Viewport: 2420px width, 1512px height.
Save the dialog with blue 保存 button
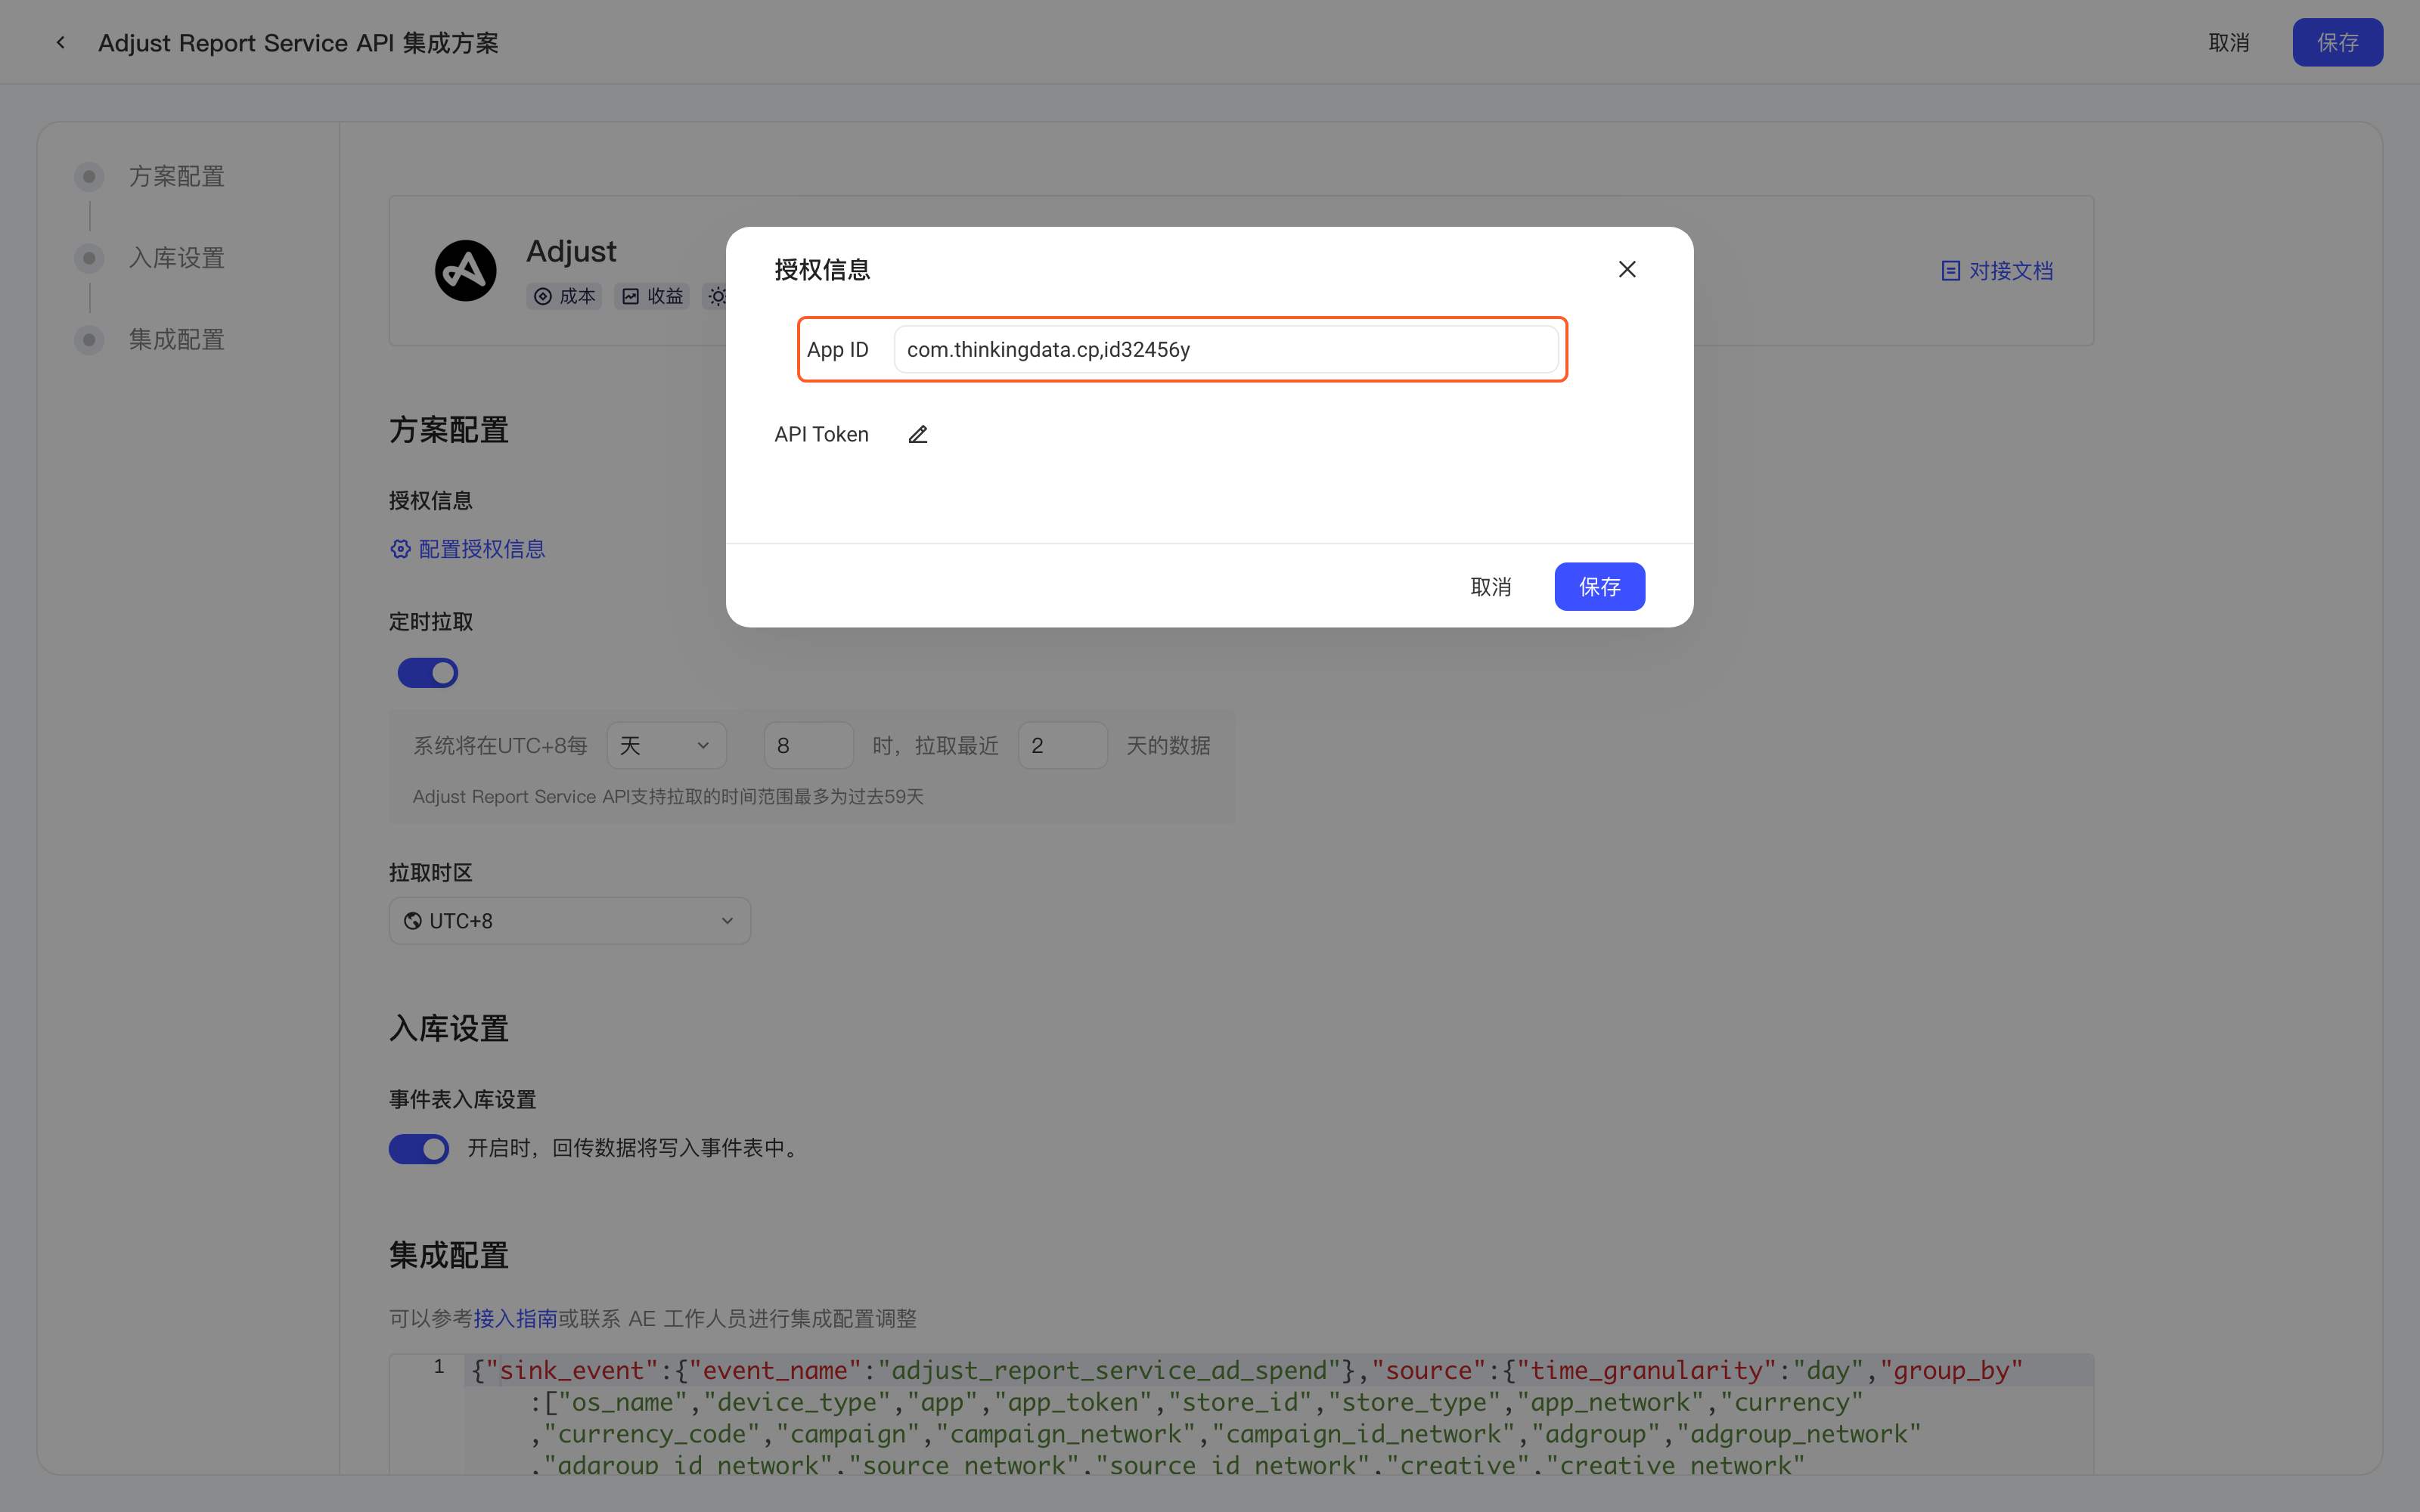1599,586
